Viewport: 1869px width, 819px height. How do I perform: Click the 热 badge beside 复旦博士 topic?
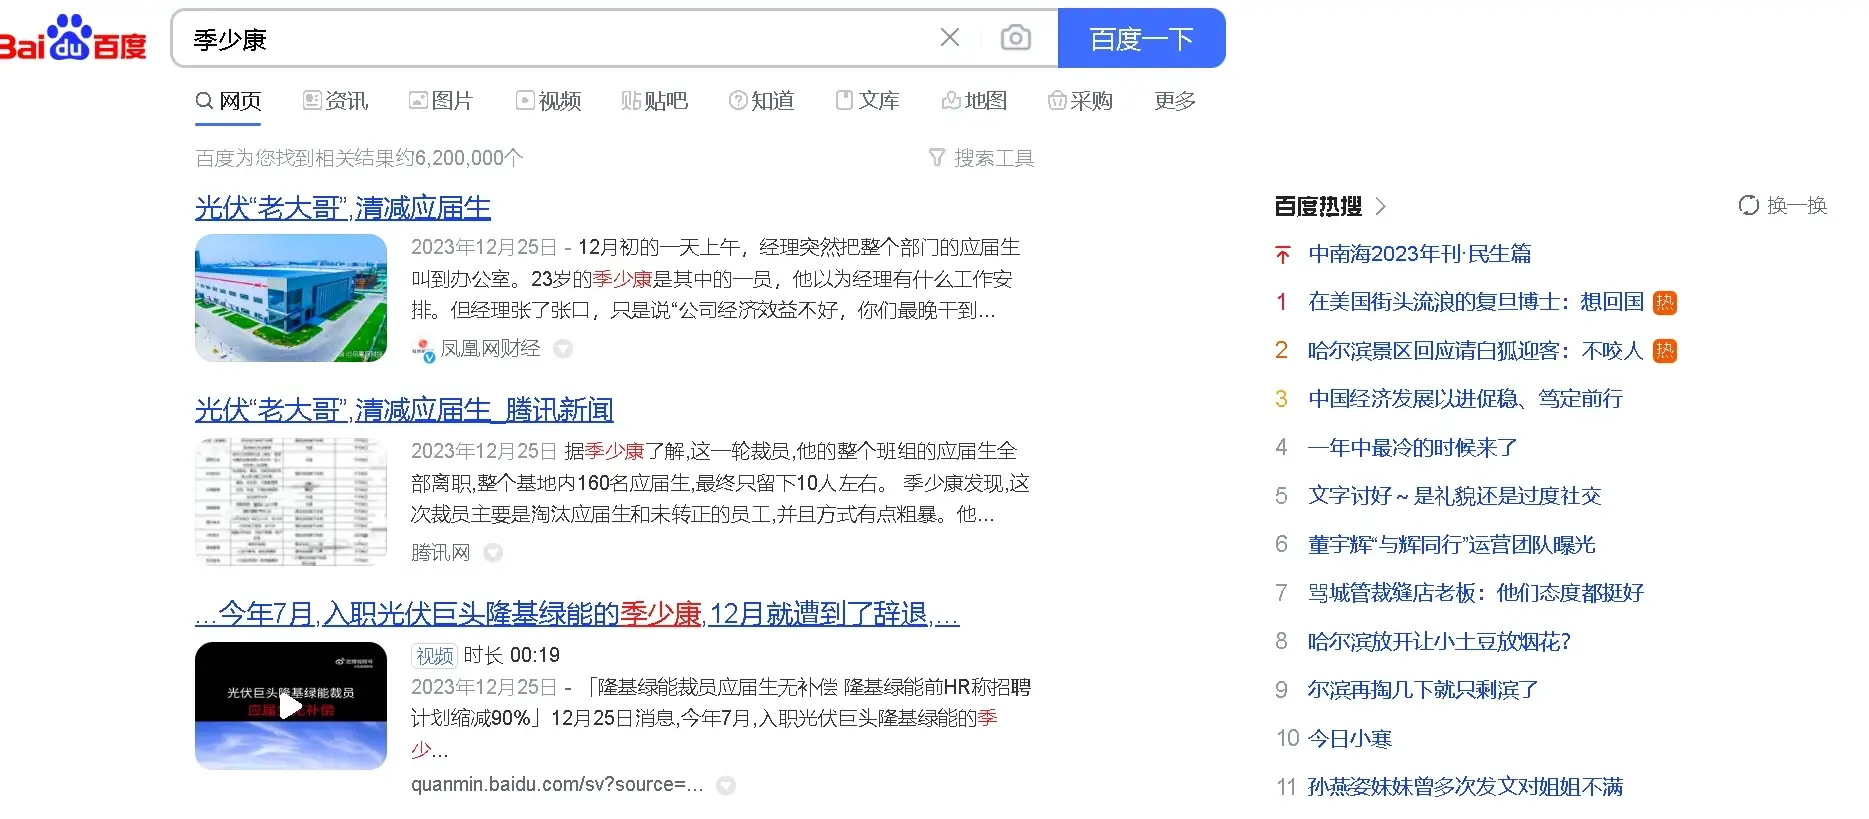tap(1665, 302)
